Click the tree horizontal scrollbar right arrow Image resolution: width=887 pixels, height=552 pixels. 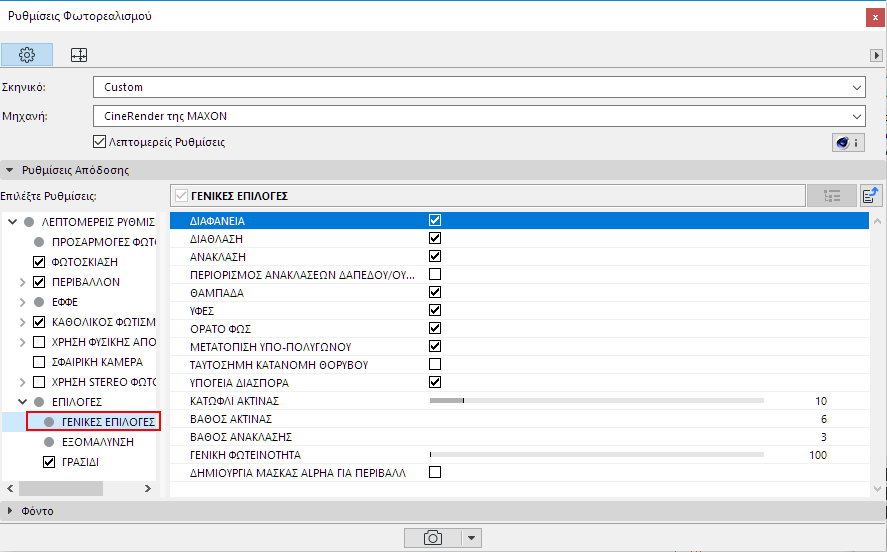[x=148, y=488]
